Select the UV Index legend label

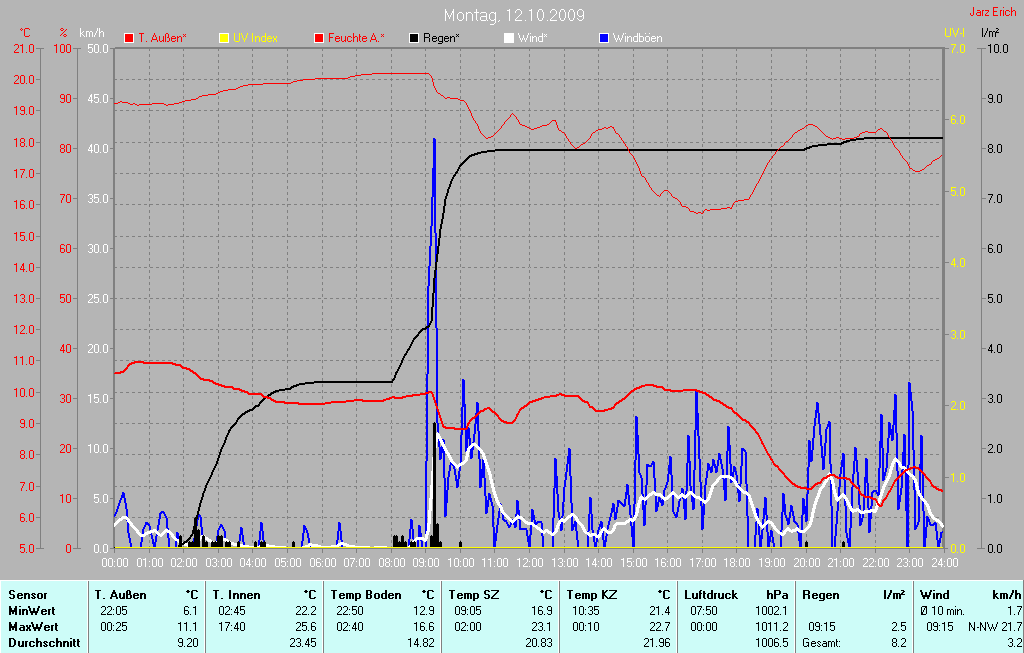coord(255,38)
